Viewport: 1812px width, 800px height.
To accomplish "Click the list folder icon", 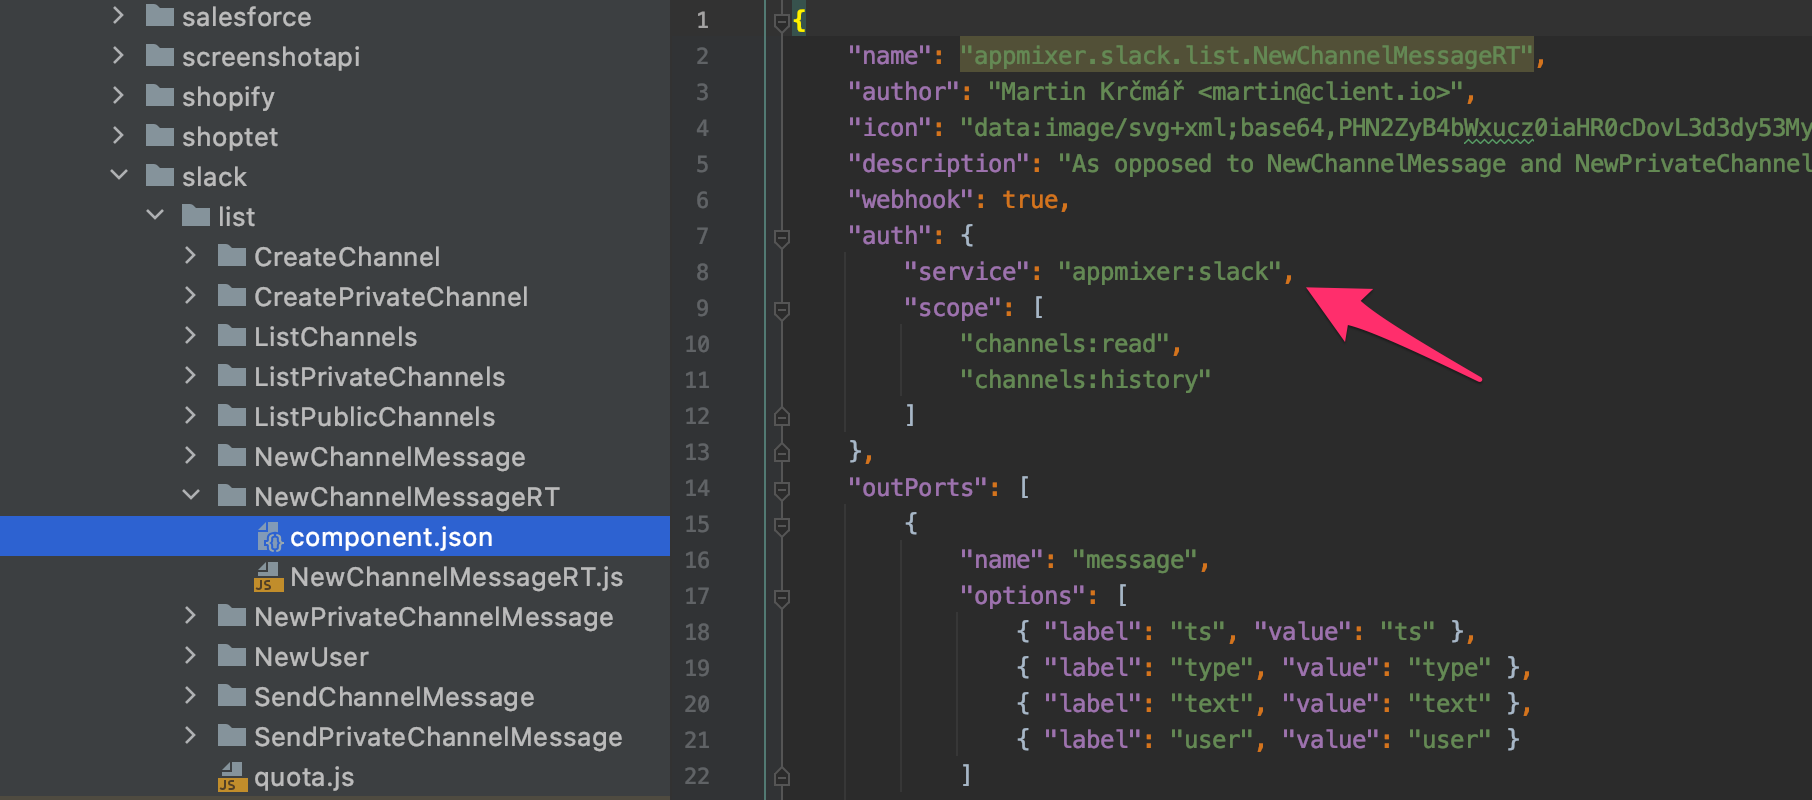I will pos(196,216).
